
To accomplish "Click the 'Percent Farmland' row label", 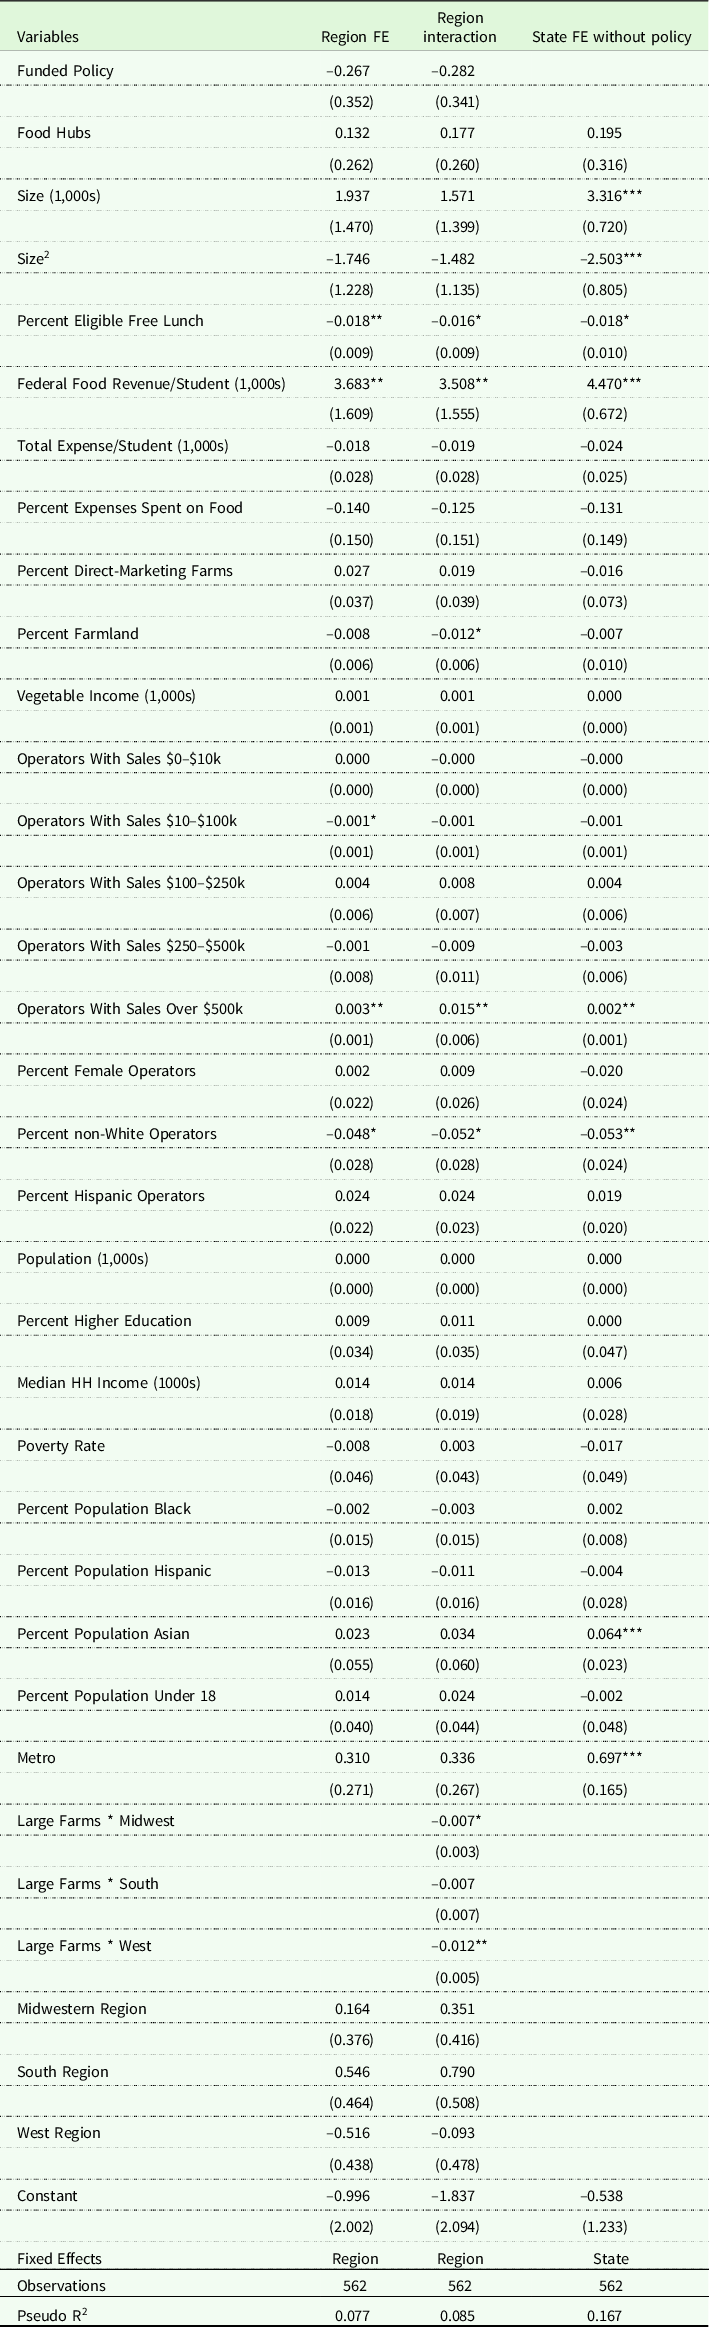I will (78, 634).
